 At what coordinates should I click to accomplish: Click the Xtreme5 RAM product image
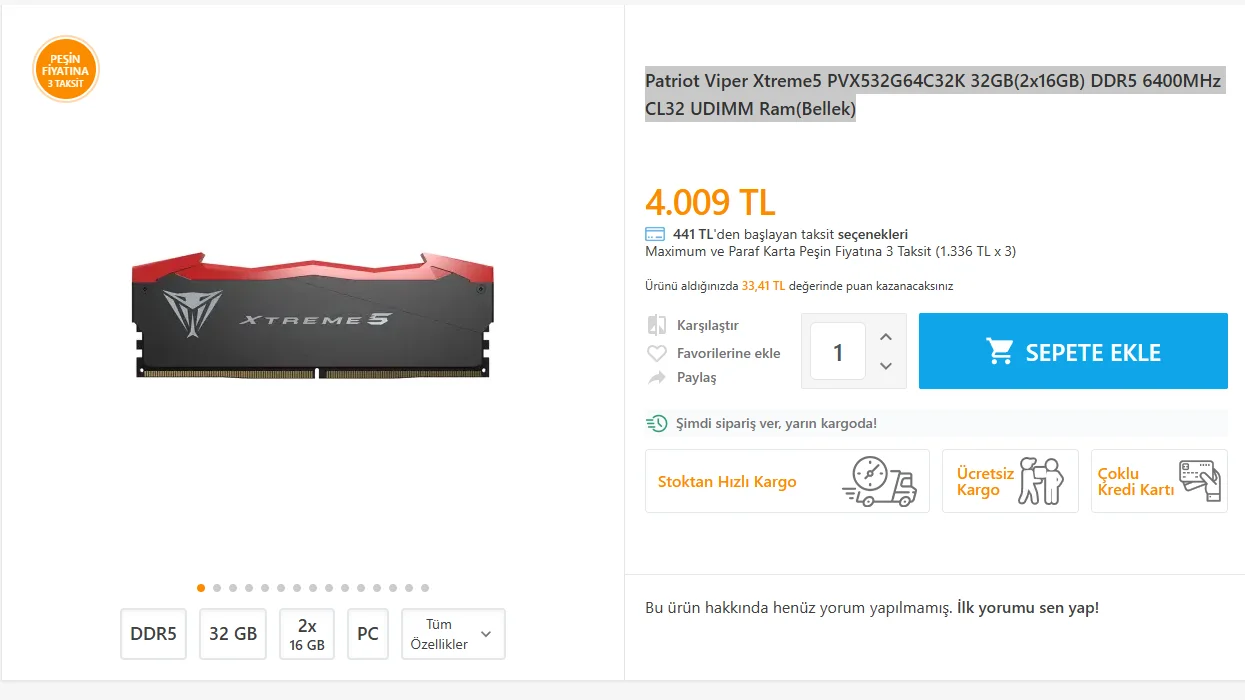point(313,317)
